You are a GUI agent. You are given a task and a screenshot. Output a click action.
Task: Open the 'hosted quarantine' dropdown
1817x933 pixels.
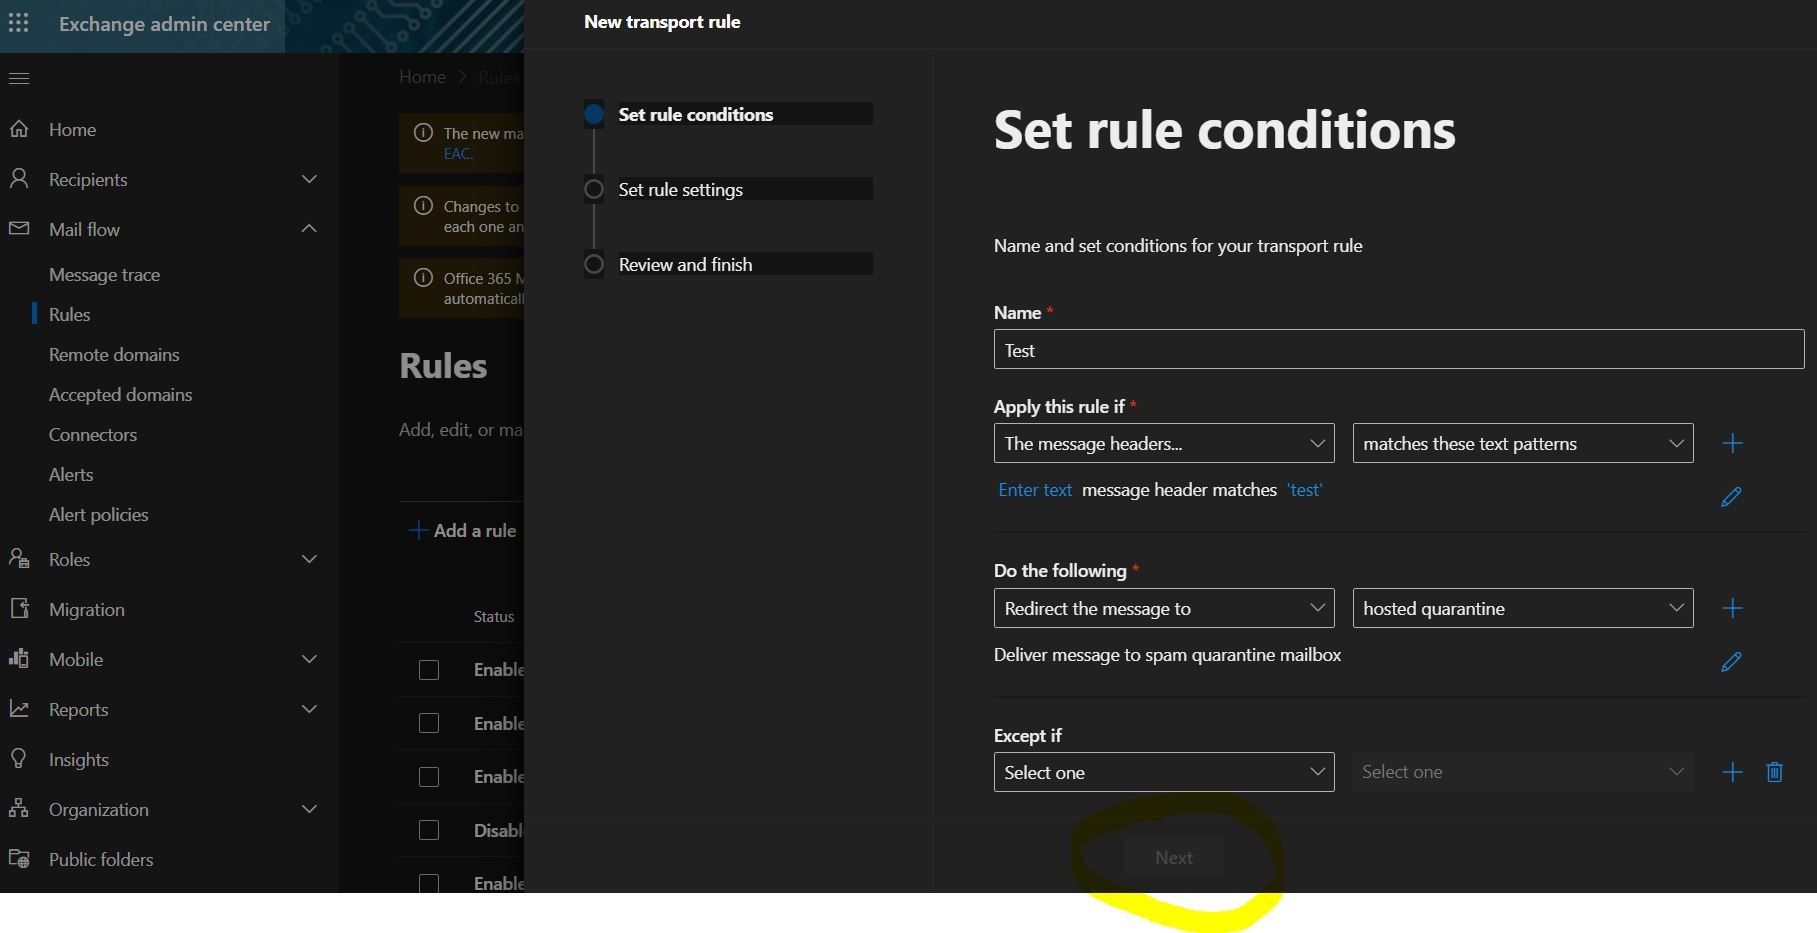pyautogui.click(x=1523, y=608)
